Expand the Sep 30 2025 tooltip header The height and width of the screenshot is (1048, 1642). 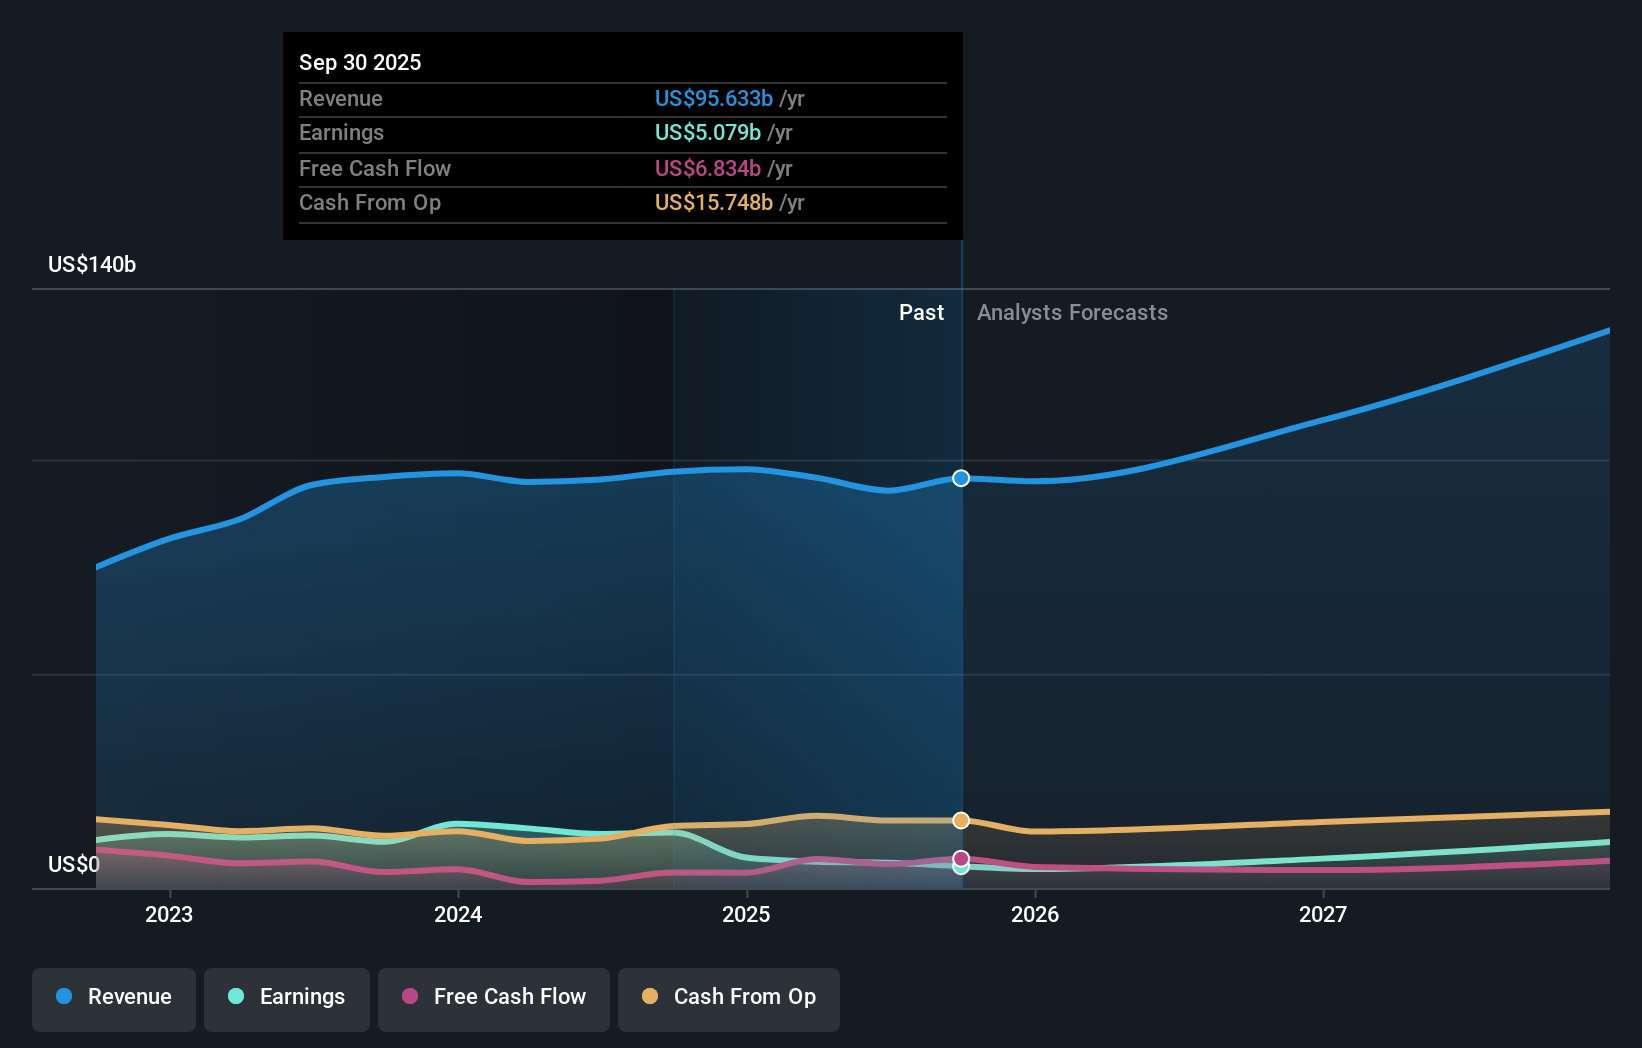click(360, 62)
